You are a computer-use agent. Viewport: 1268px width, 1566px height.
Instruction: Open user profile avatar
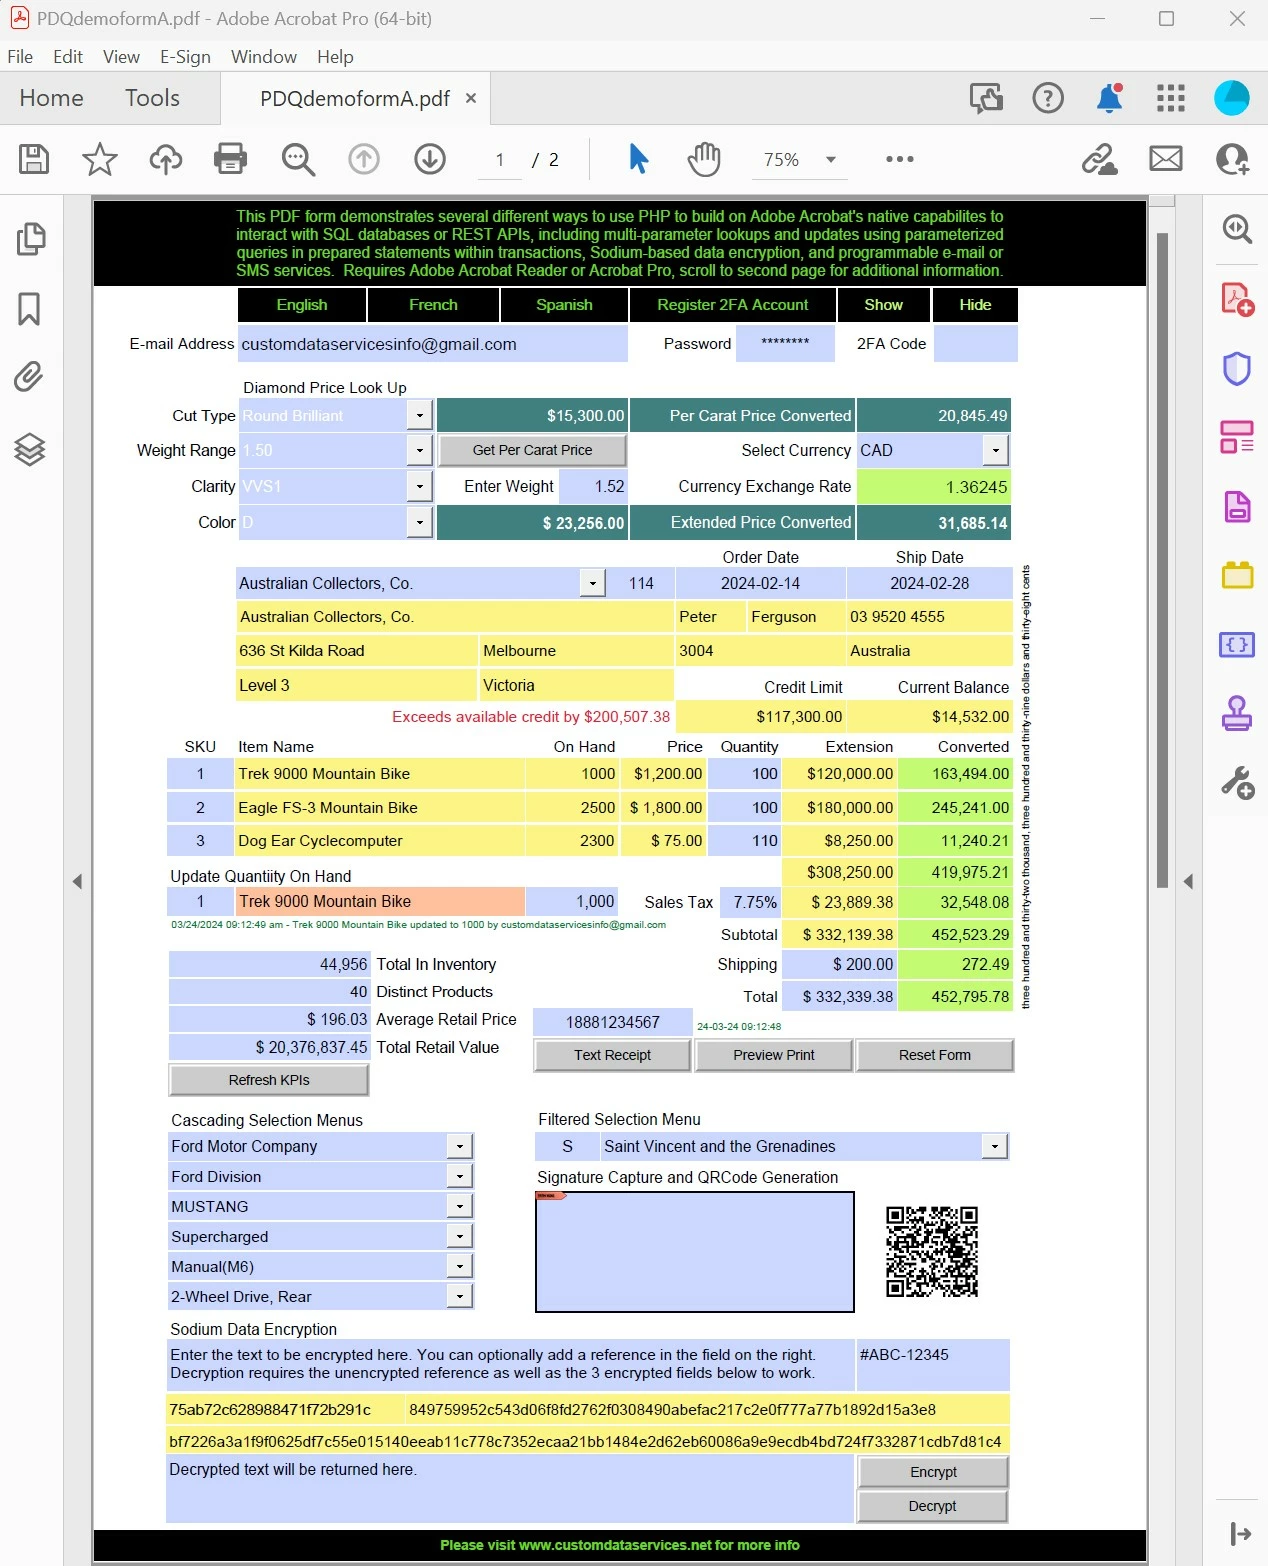(1232, 98)
